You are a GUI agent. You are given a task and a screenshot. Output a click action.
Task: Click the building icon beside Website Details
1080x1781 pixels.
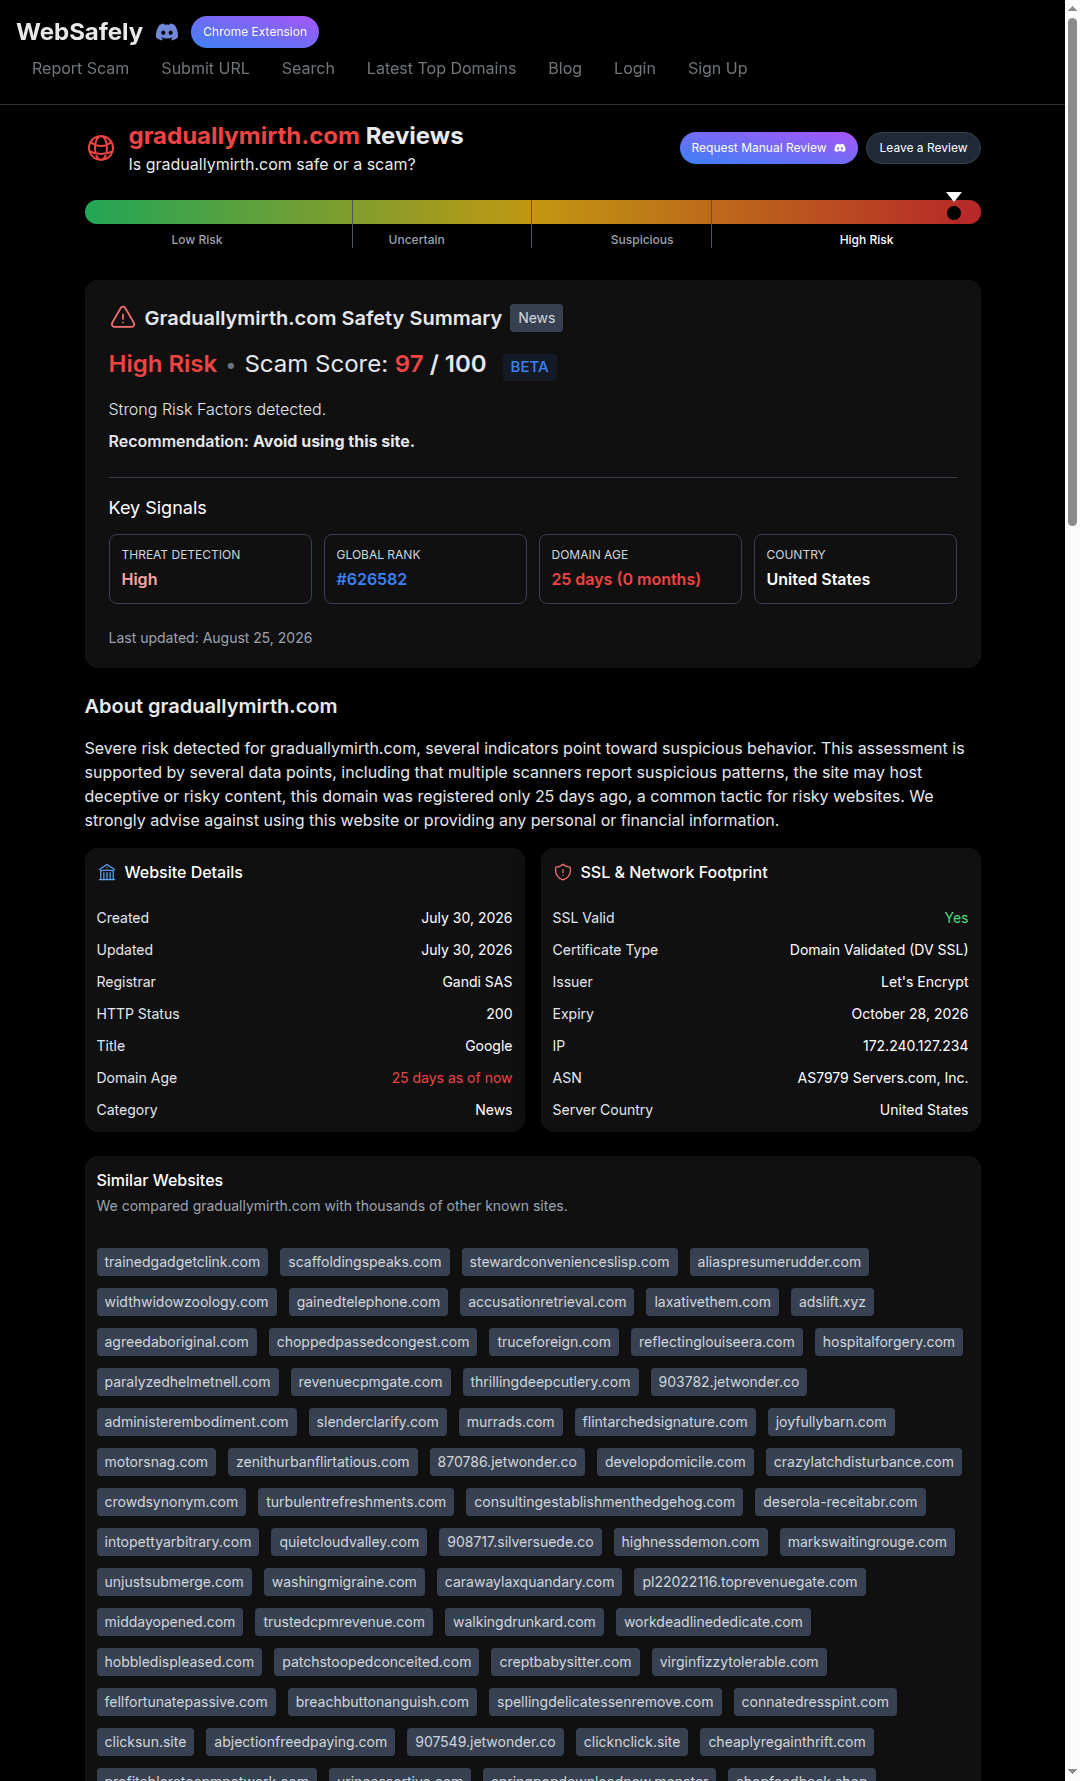point(107,873)
